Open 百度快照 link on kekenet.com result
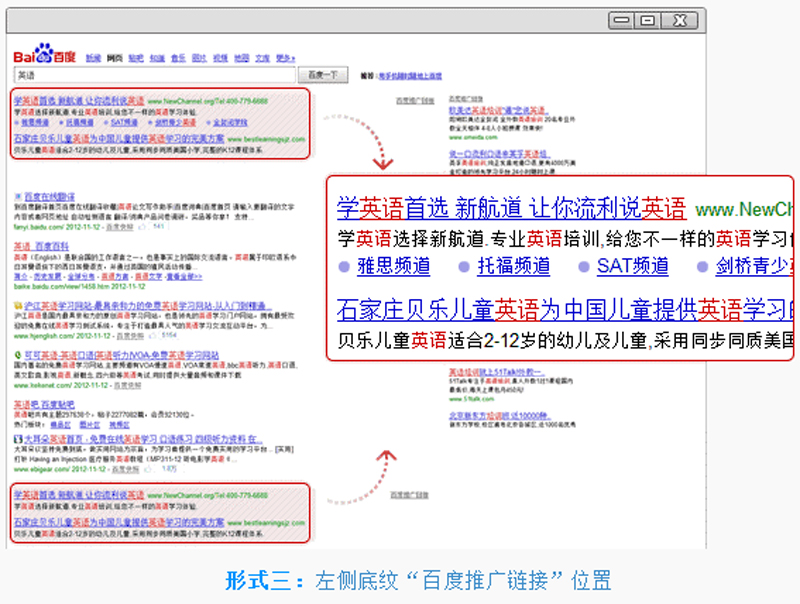Image resolution: width=800 pixels, height=604 pixels. tap(127, 386)
